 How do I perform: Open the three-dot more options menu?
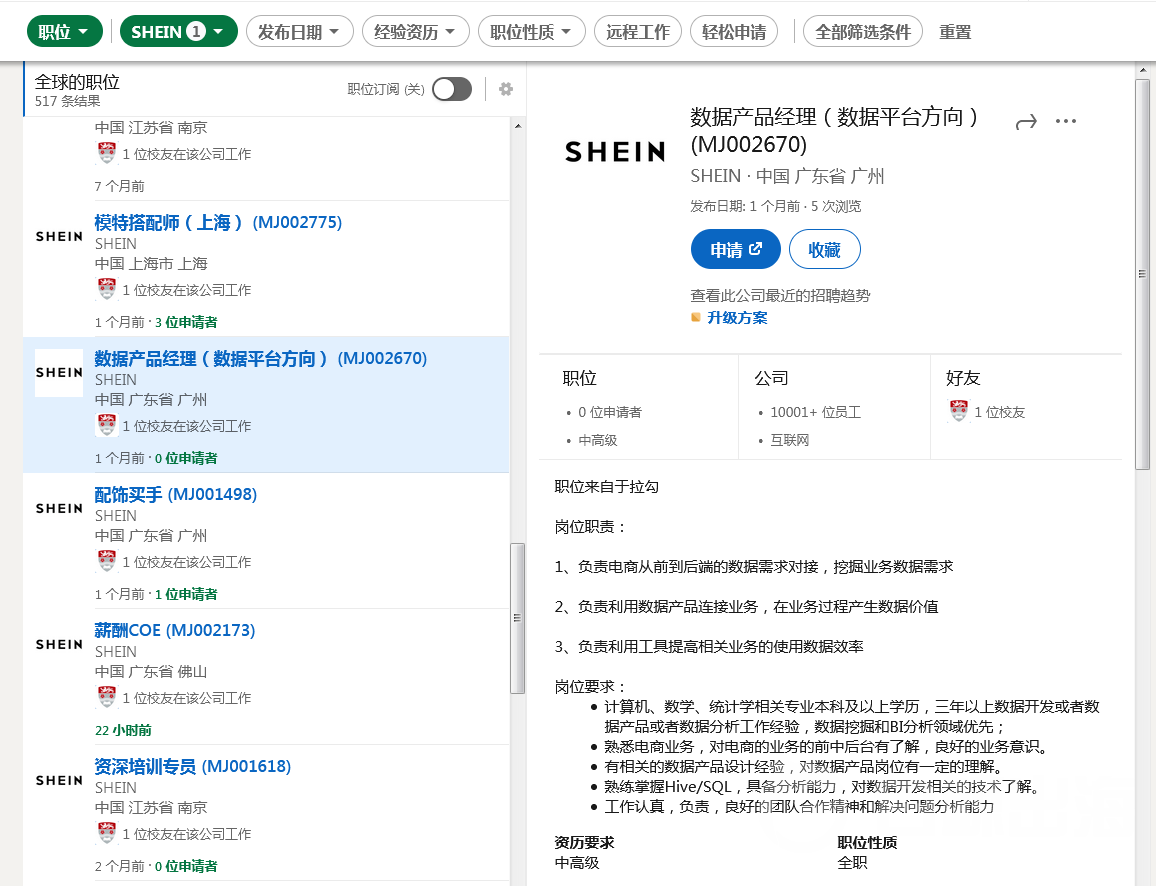coord(1066,122)
